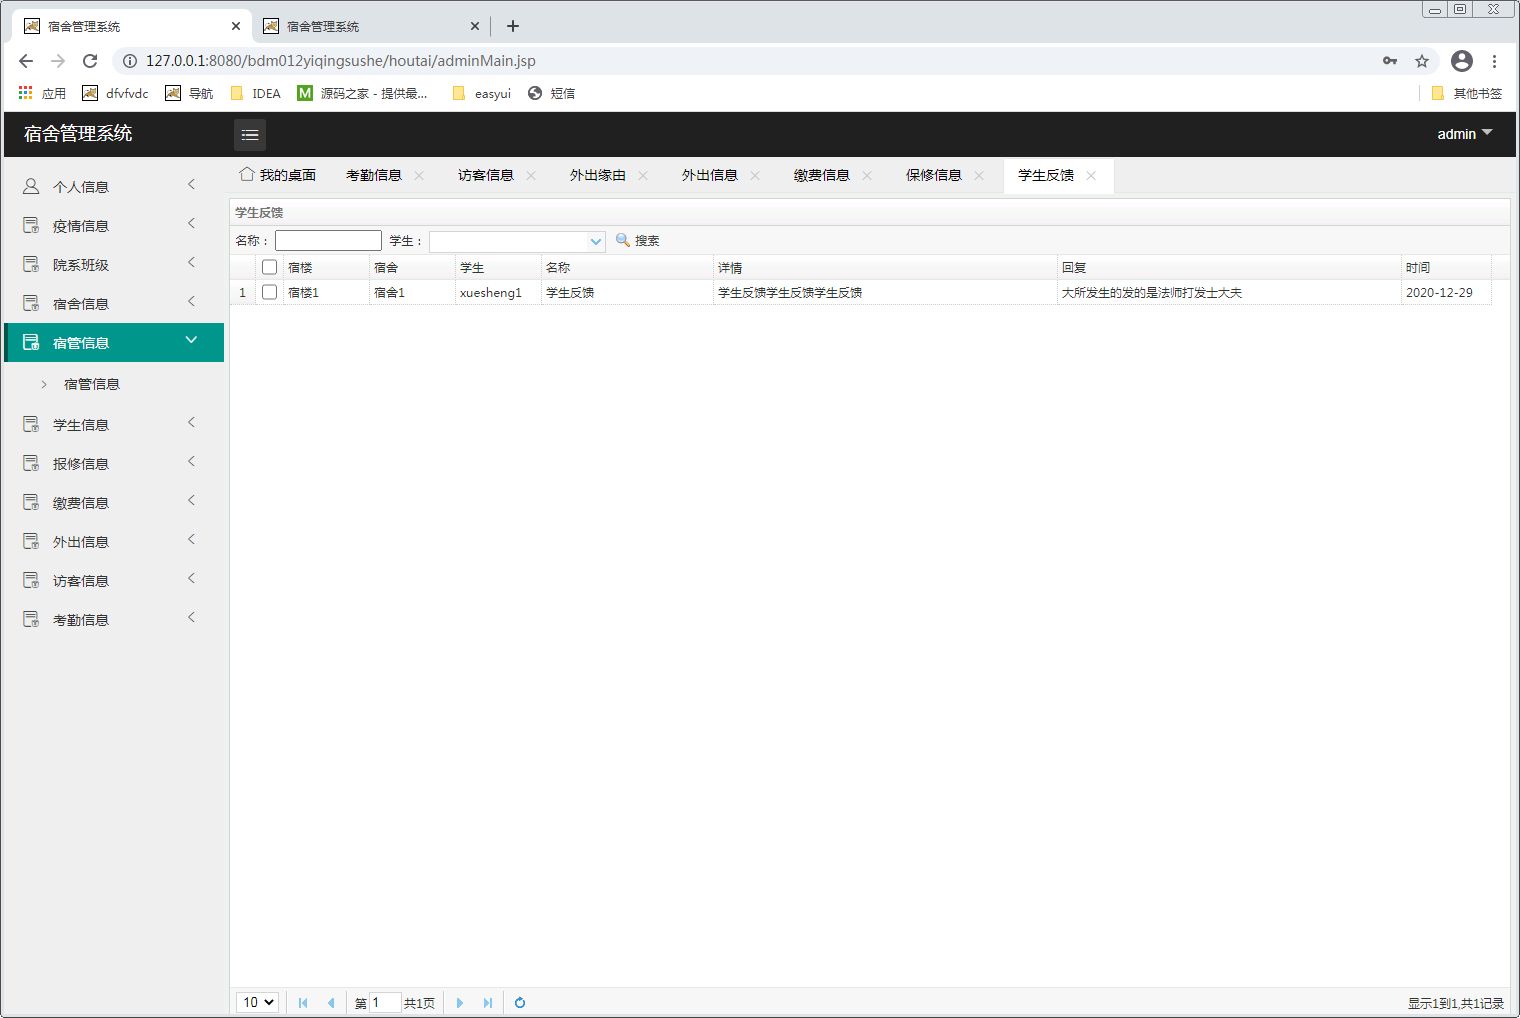Viewport: 1520px width, 1018px height.
Task: Open a new browser tab
Action: point(513,26)
